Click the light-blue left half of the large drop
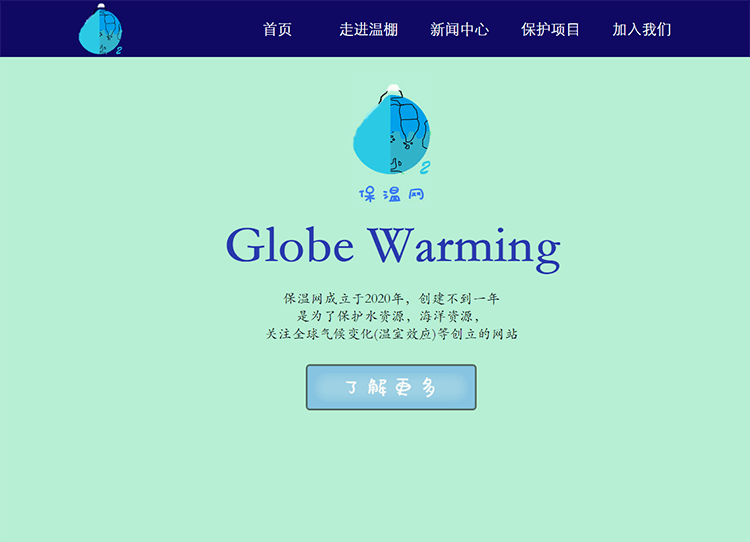This screenshot has height=542, width=750. click(370, 140)
